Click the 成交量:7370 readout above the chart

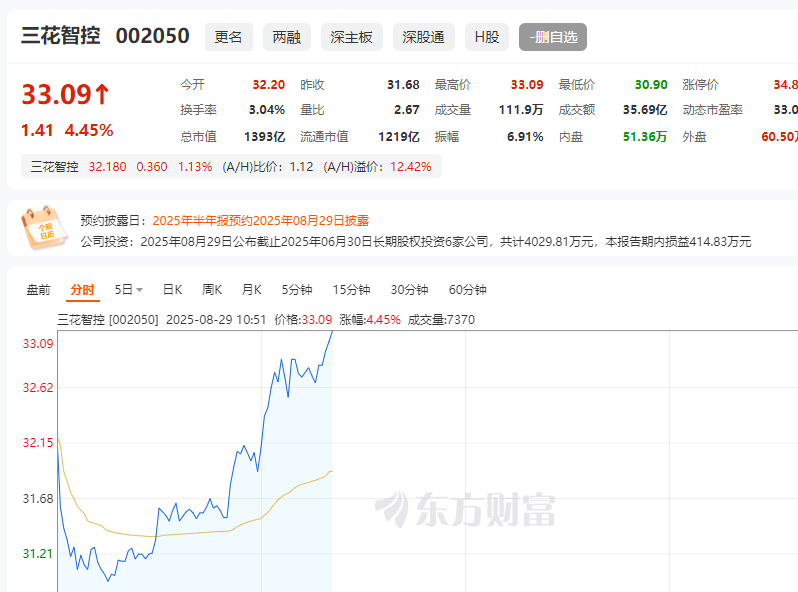tap(441, 320)
